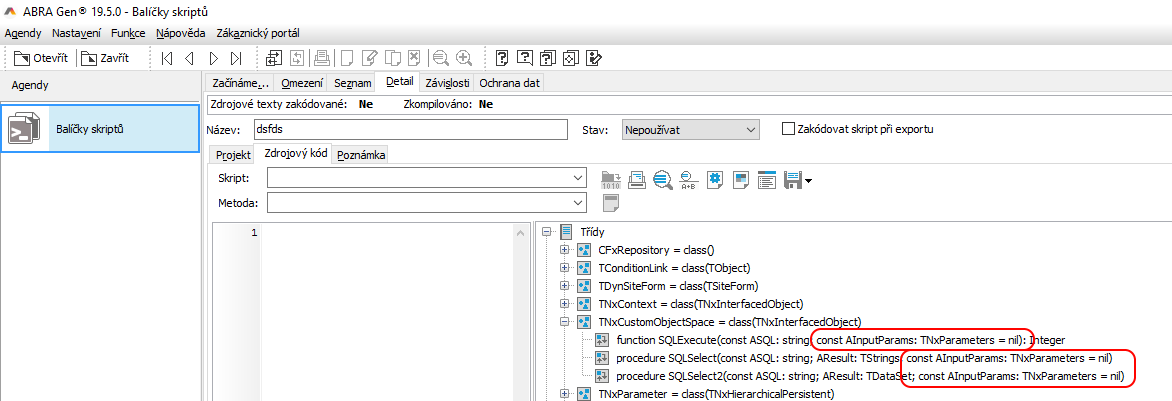Click the Balíčky skriptů agenda icon

click(25, 129)
